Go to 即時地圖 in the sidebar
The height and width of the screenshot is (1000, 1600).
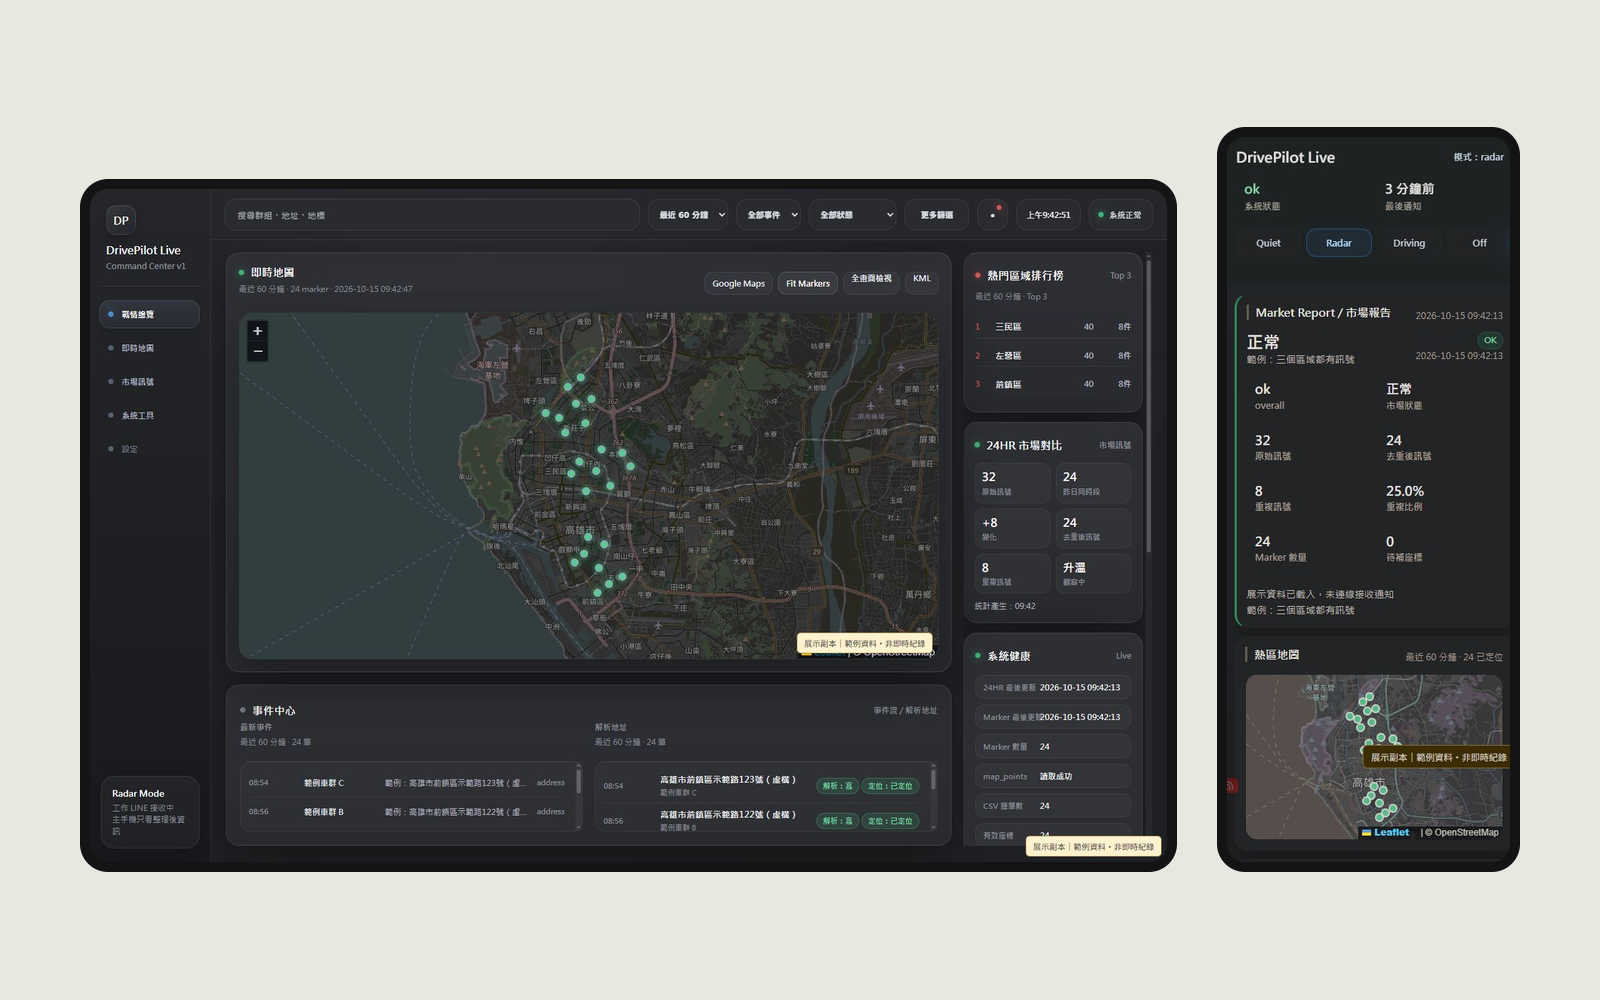(149, 348)
